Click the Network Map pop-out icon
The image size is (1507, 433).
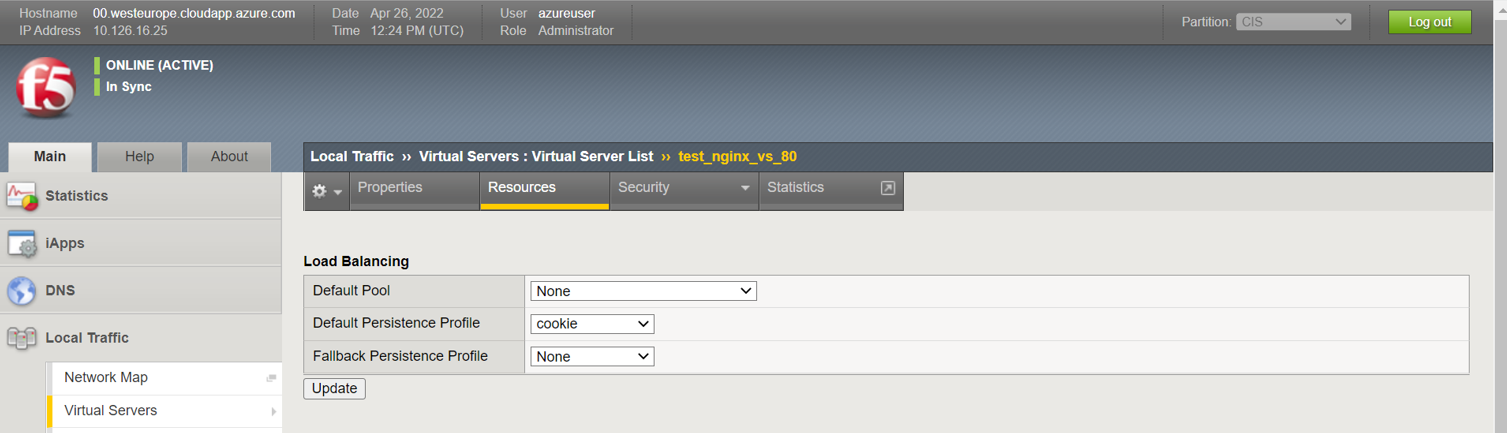pos(271,378)
